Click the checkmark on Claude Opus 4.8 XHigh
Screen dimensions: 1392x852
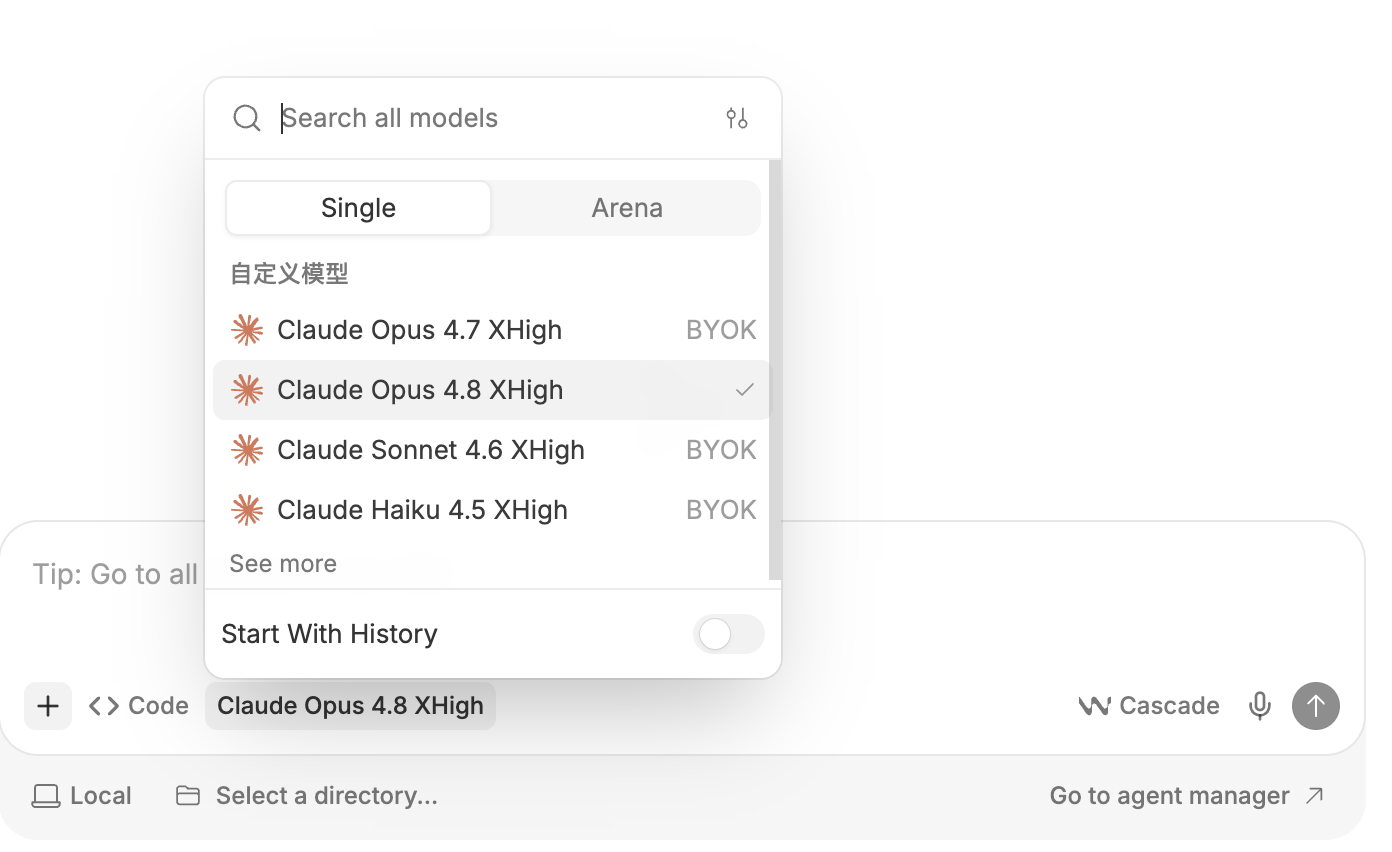pos(744,390)
